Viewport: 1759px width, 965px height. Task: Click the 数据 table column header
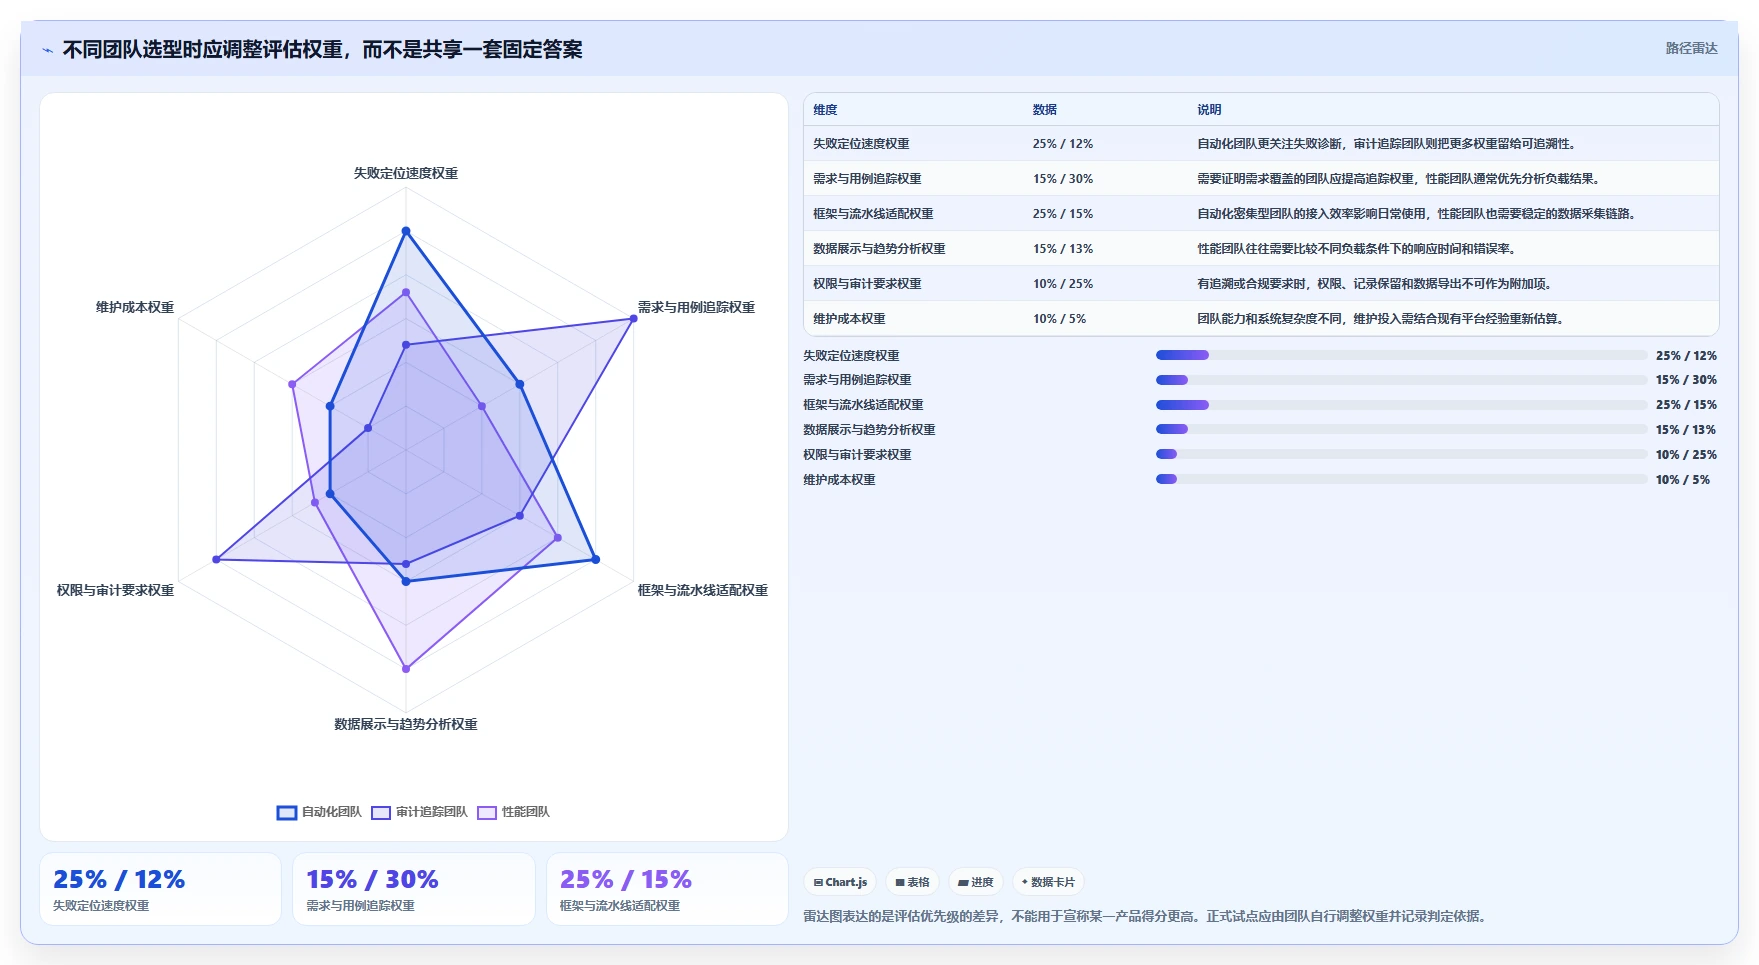pyautogui.click(x=1045, y=110)
